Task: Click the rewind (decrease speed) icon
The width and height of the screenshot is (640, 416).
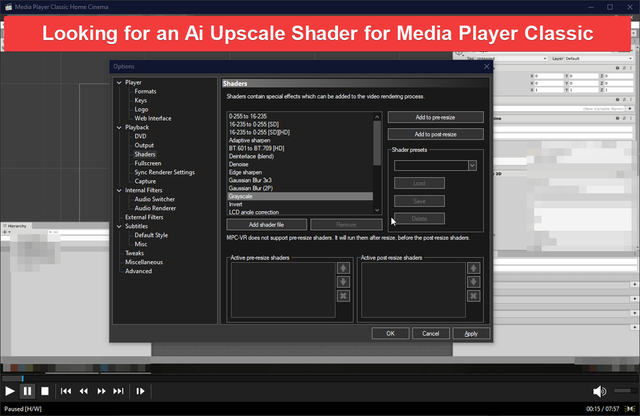Action: click(84, 391)
